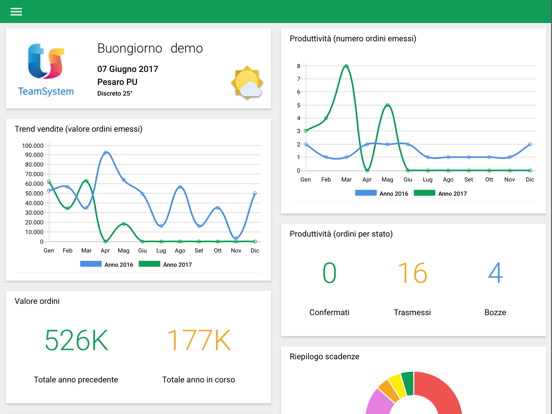Click 'Produttività (ordini per stato)' title
The width and height of the screenshot is (552, 414).
point(341,234)
